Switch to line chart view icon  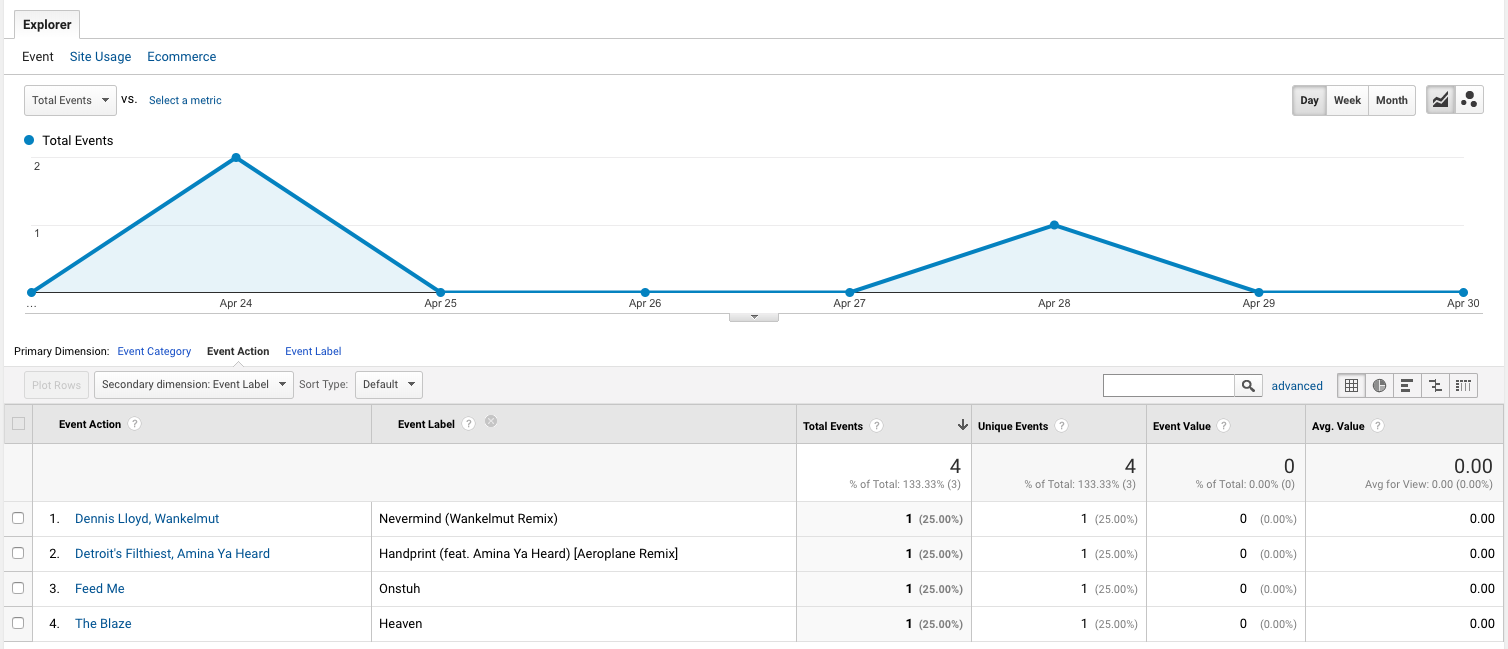click(x=1440, y=100)
